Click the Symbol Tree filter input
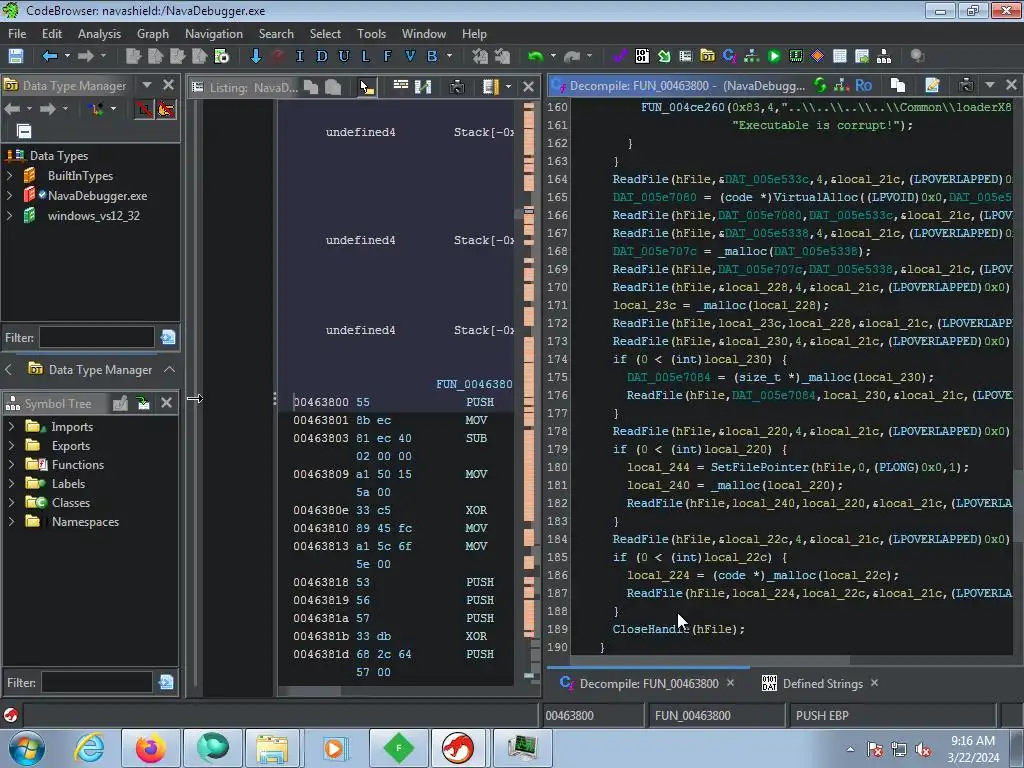The height and width of the screenshot is (768, 1024). pos(97,682)
